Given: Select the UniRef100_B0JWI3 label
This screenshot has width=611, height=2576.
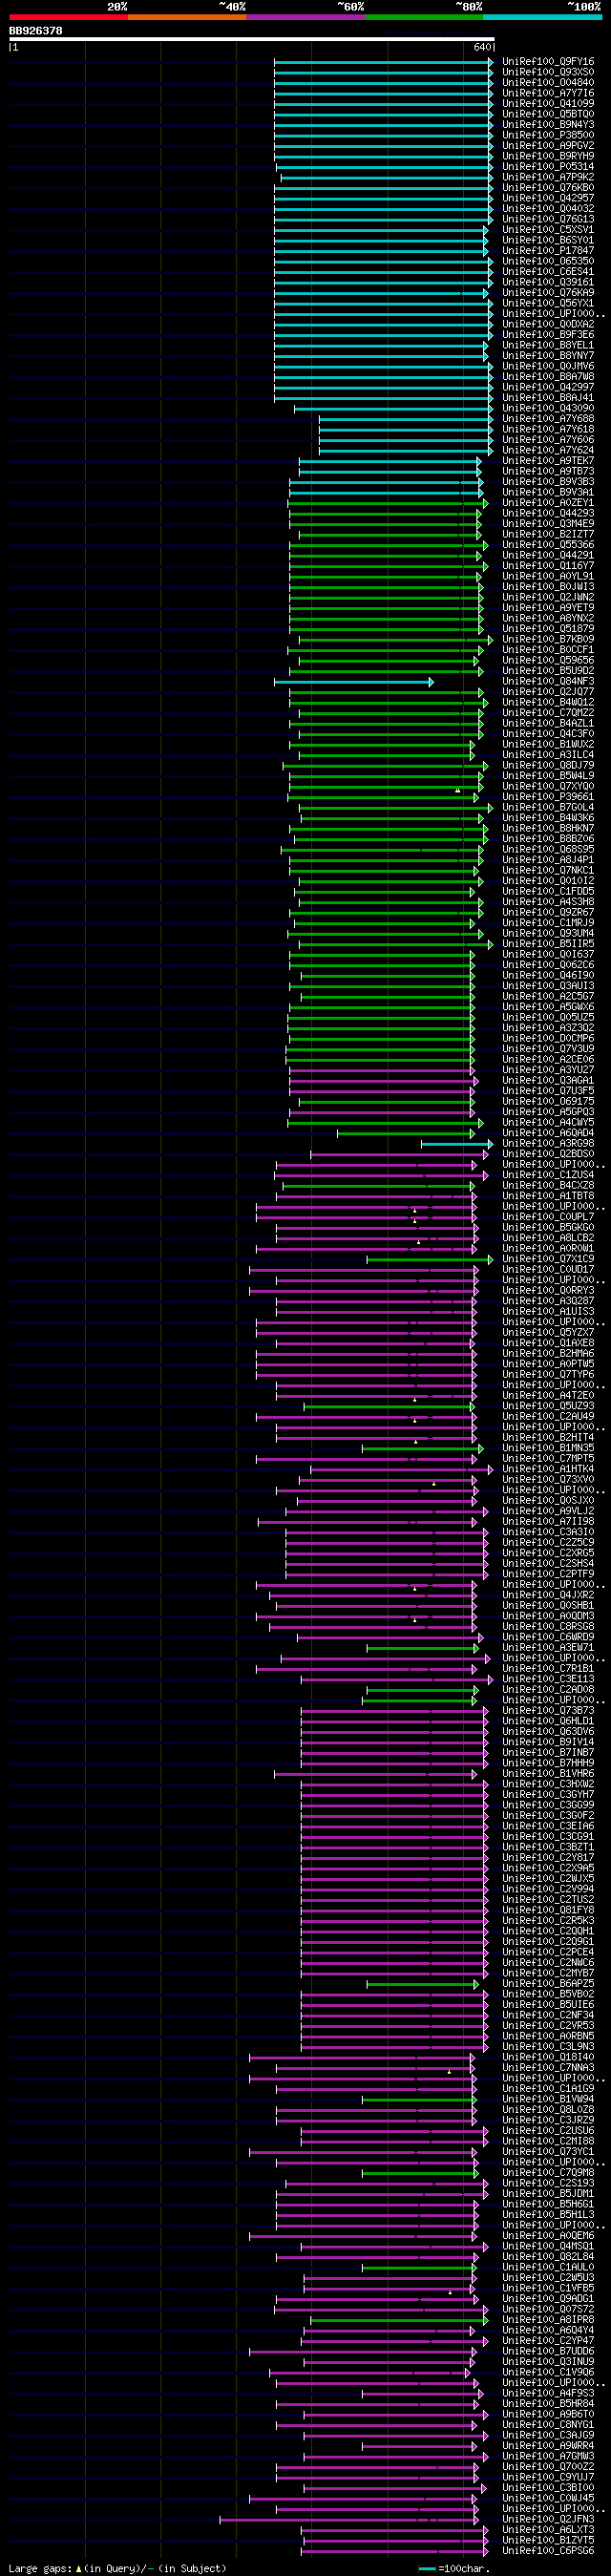Looking at the screenshot, I should tap(548, 587).
